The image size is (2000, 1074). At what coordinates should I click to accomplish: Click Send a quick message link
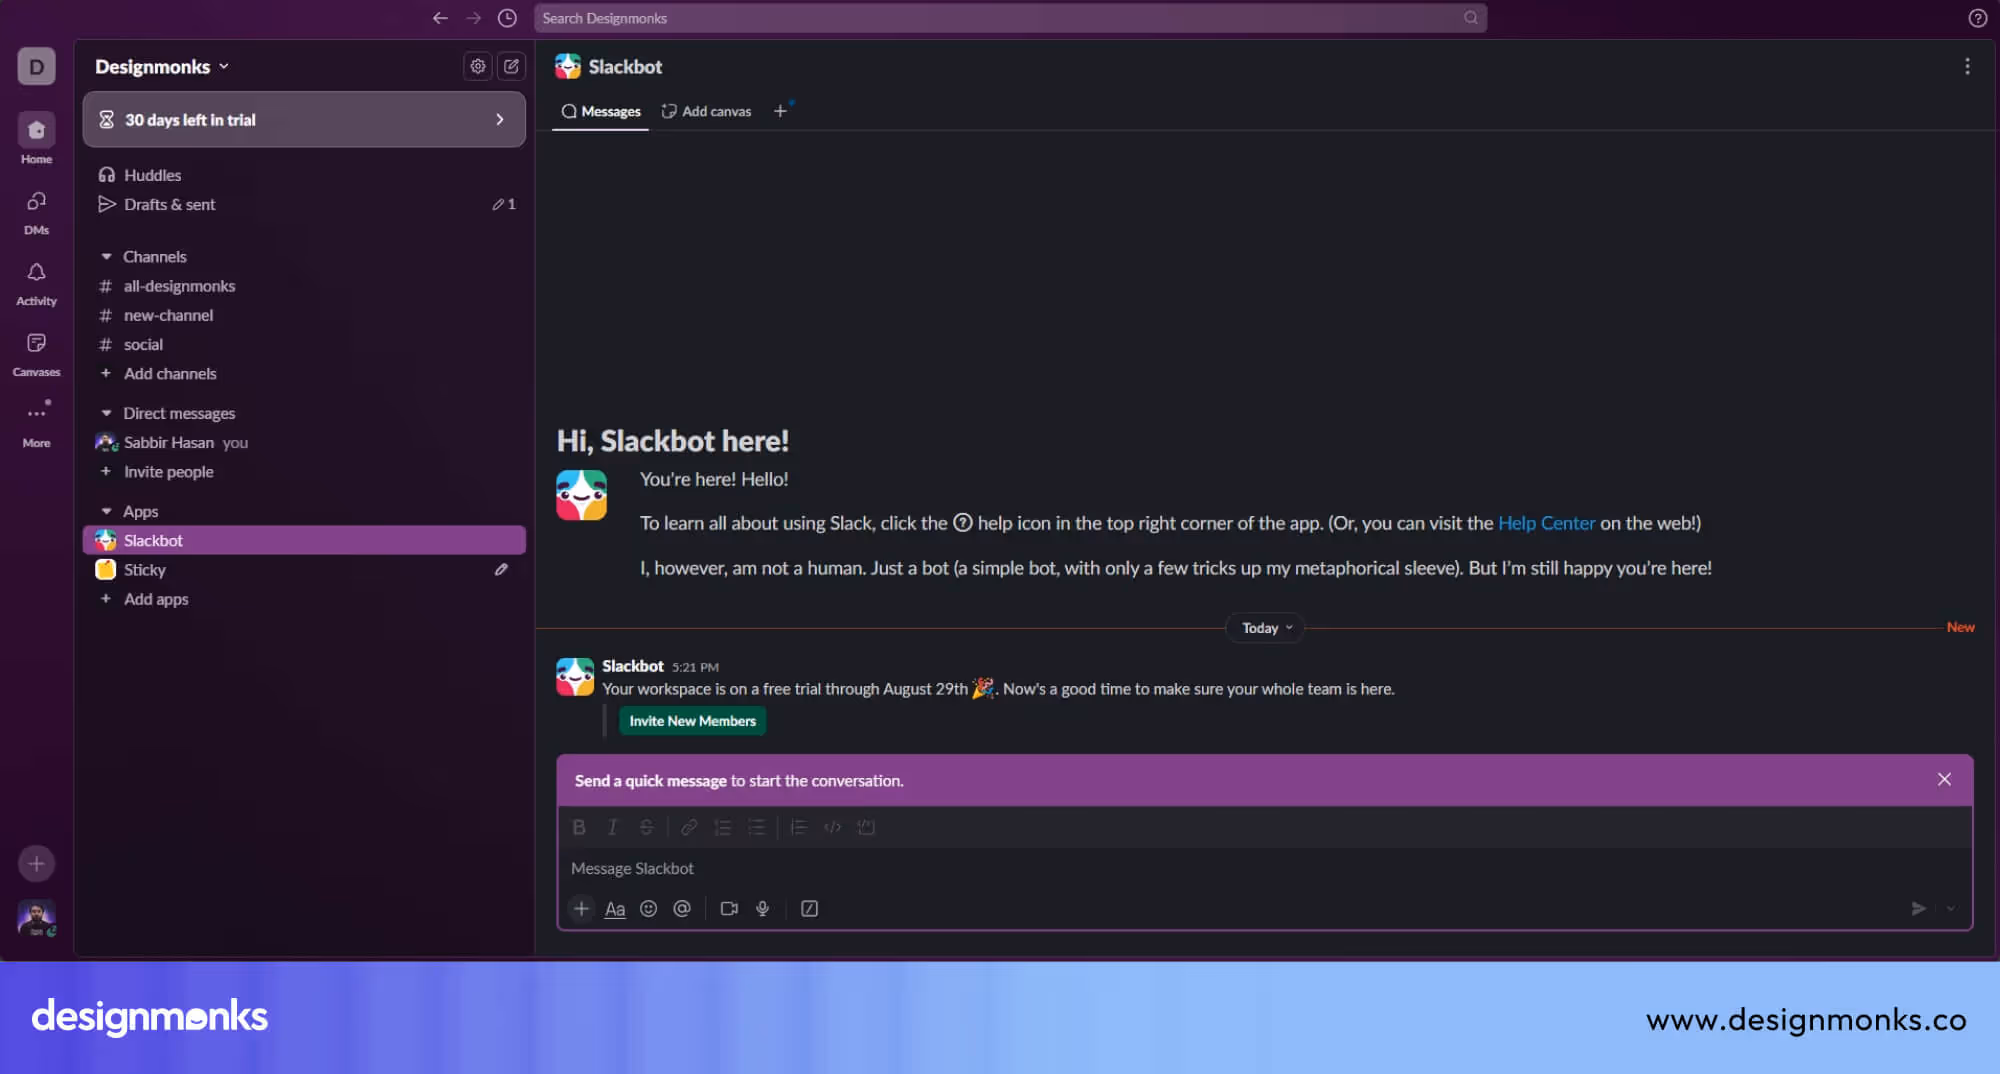pos(650,781)
